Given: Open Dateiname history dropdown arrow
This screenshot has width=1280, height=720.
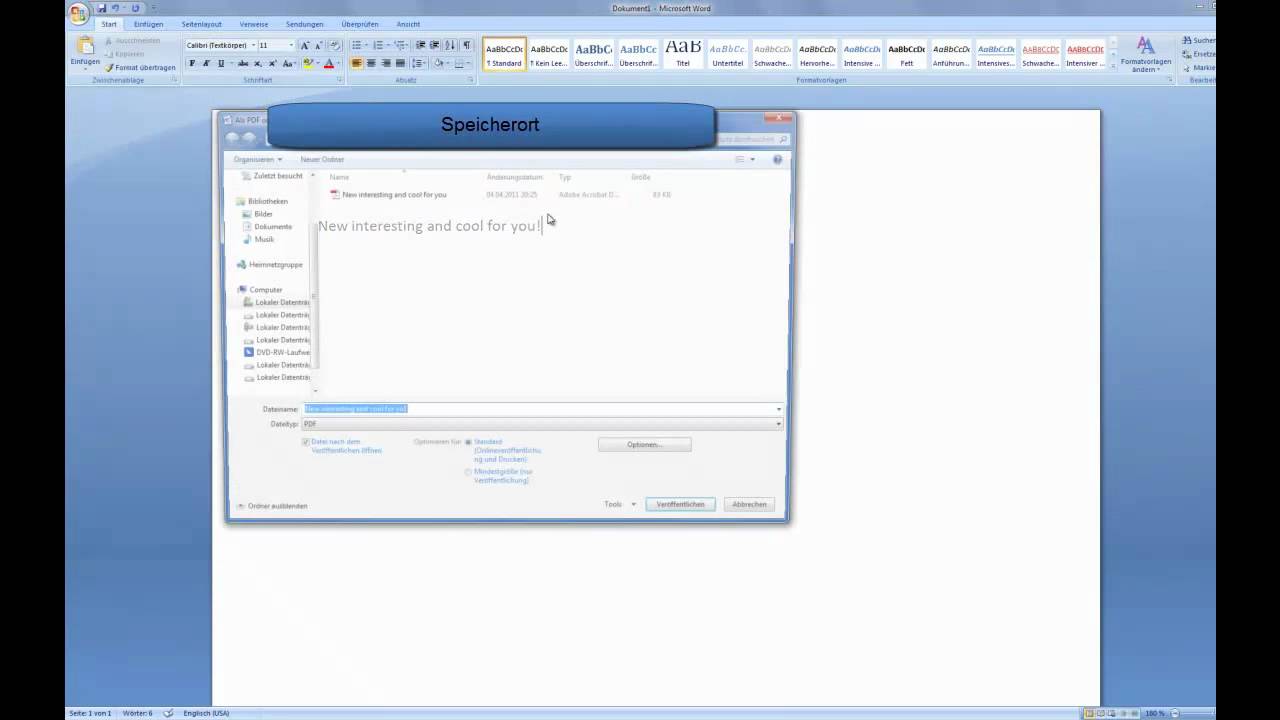Looking at the screenshot, I should (x=778, y=409).
